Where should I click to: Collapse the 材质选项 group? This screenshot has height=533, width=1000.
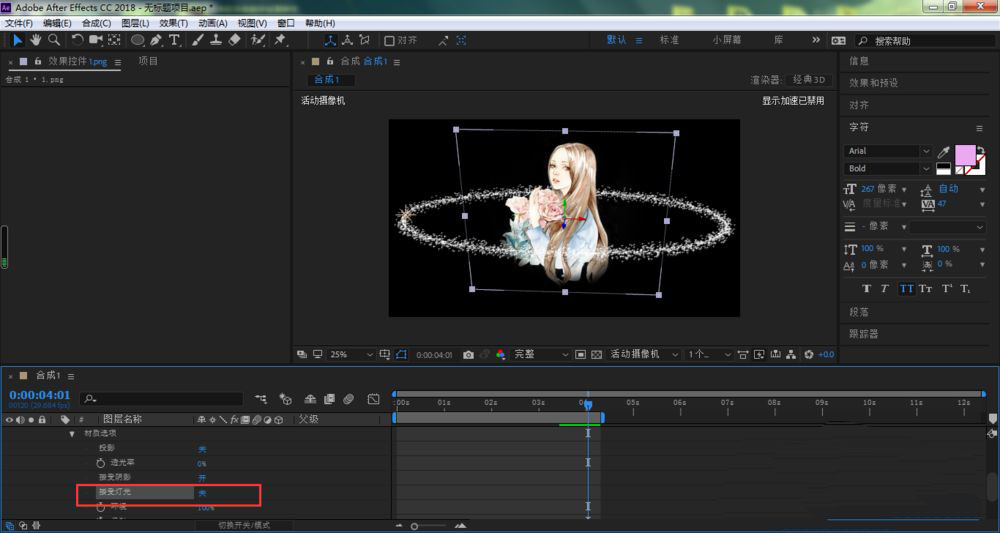pos(72,434)
